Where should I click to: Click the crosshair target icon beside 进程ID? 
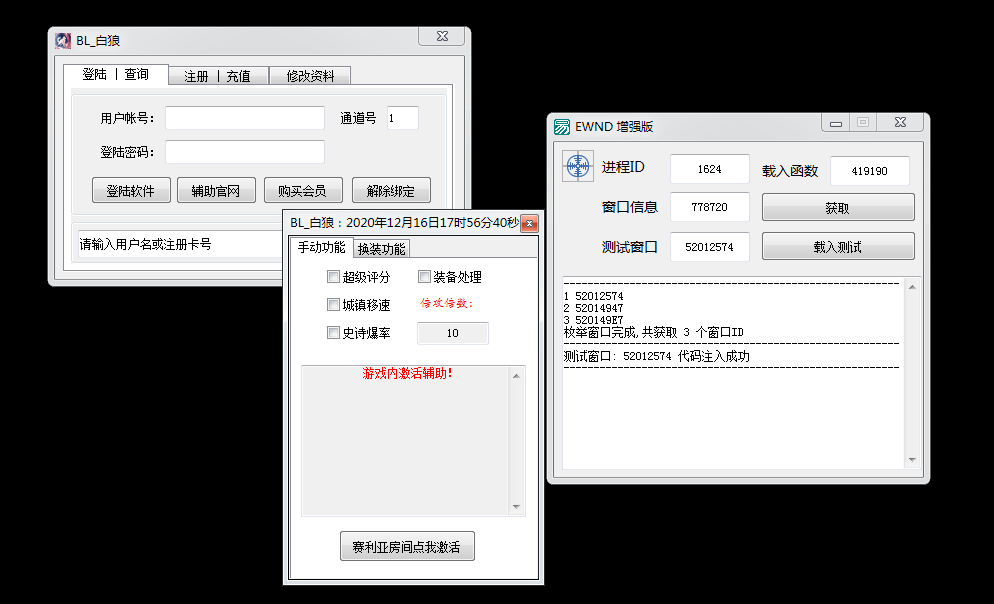578,167
